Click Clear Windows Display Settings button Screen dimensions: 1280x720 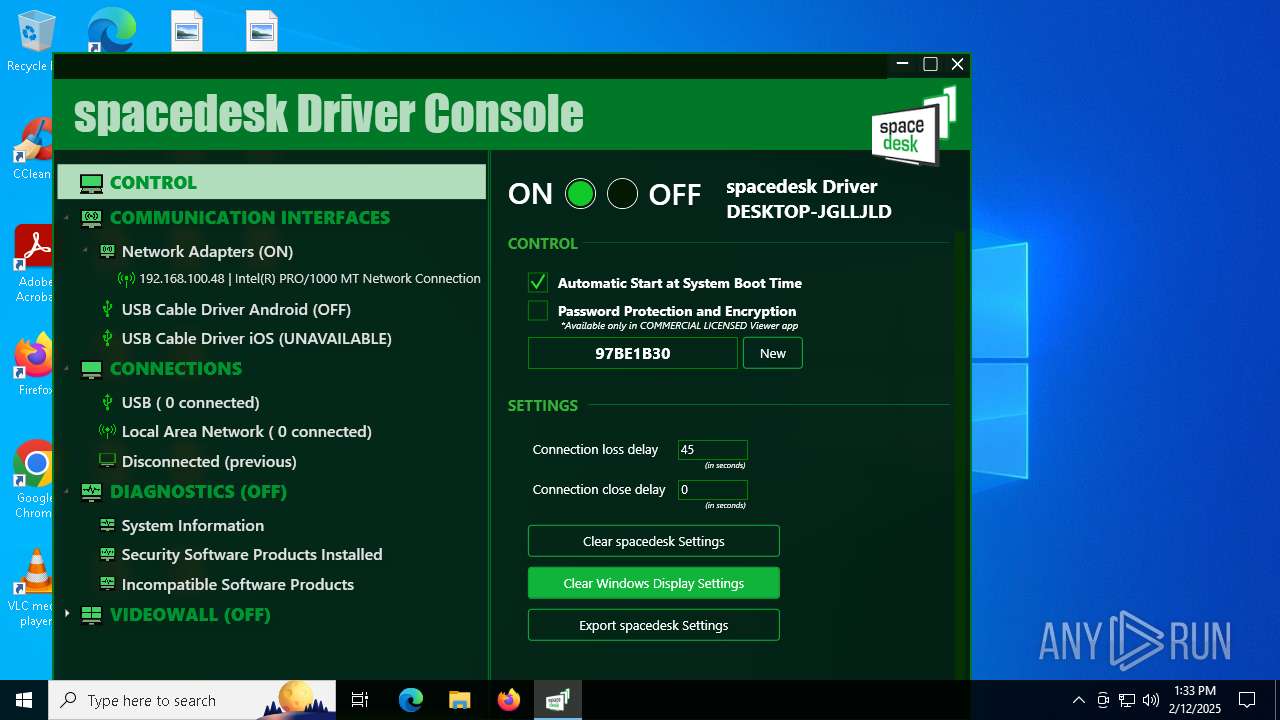654,583
